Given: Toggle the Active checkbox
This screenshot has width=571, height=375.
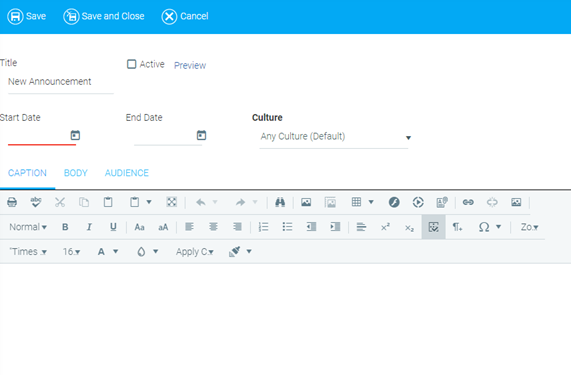Looking at the screenshot, I should (131, 64).
